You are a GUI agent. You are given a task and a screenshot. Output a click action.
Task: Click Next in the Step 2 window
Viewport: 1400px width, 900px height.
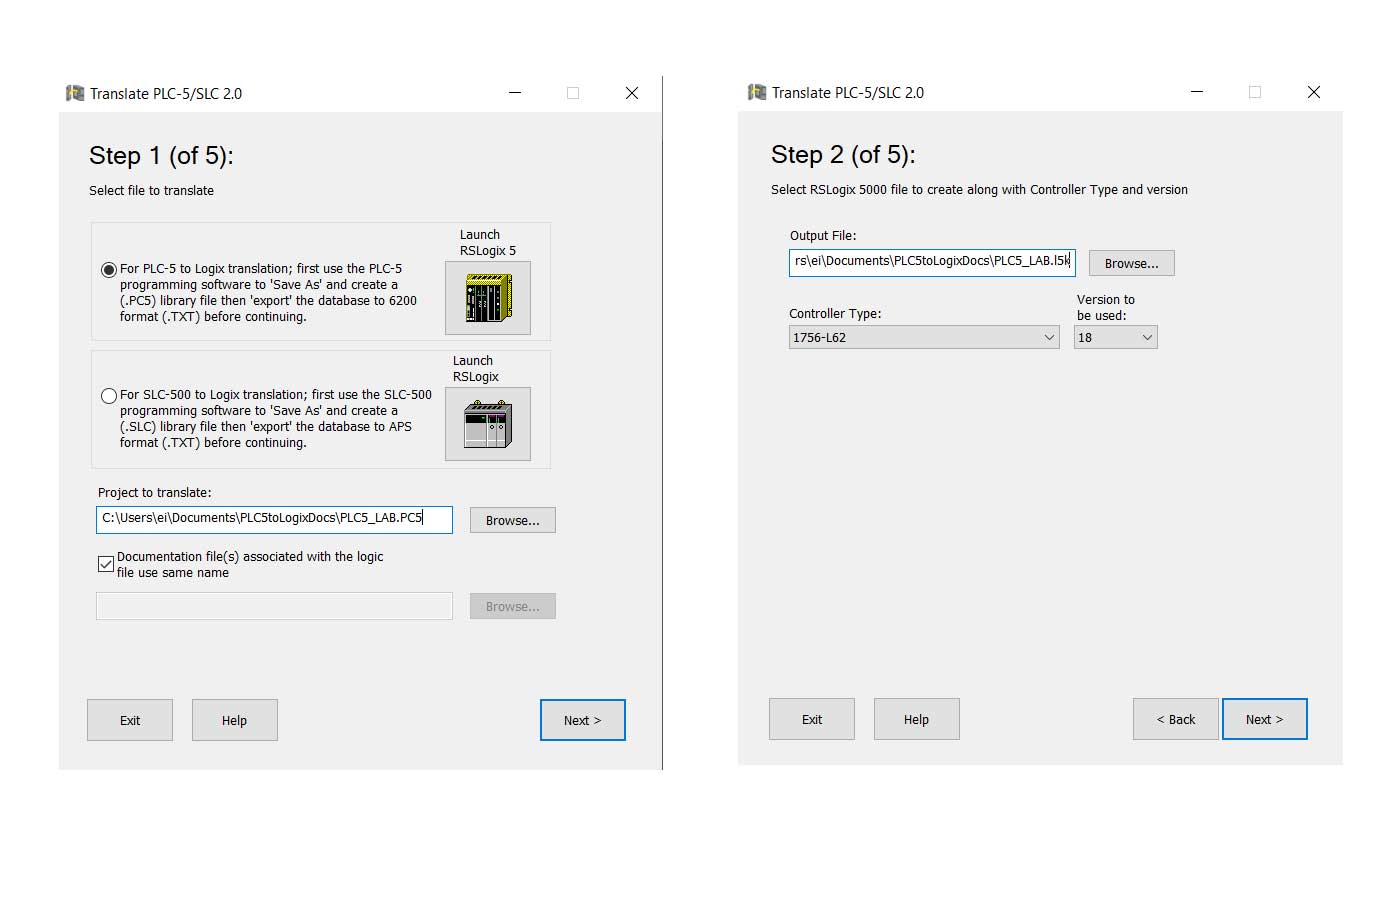[1265, 719]
